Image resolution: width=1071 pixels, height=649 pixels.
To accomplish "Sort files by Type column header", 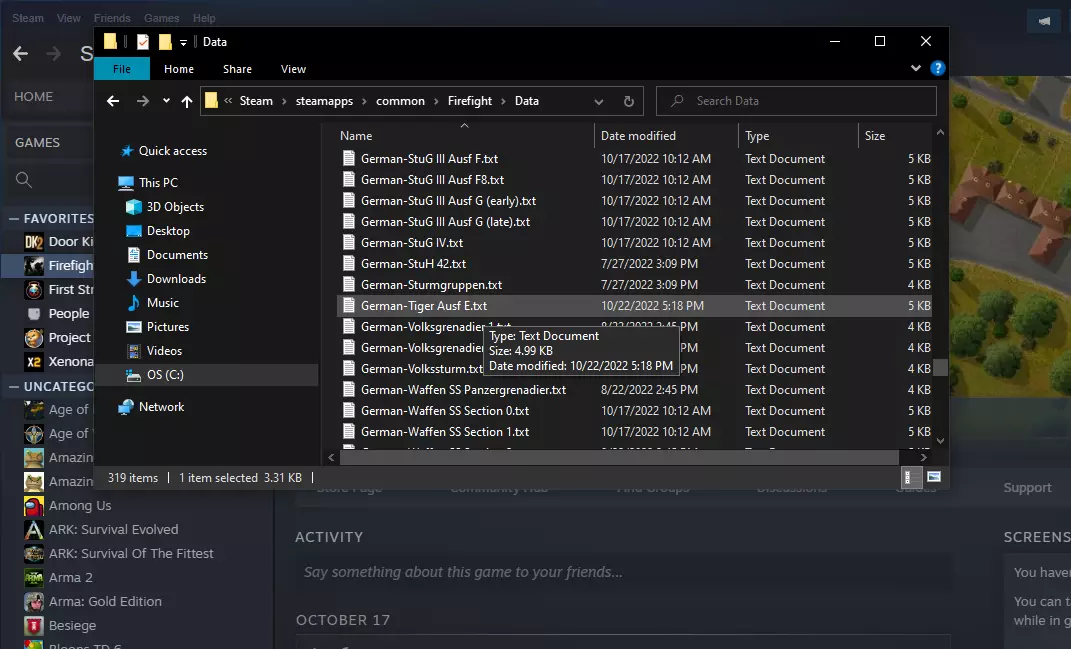I will click(x=757, y=136).
